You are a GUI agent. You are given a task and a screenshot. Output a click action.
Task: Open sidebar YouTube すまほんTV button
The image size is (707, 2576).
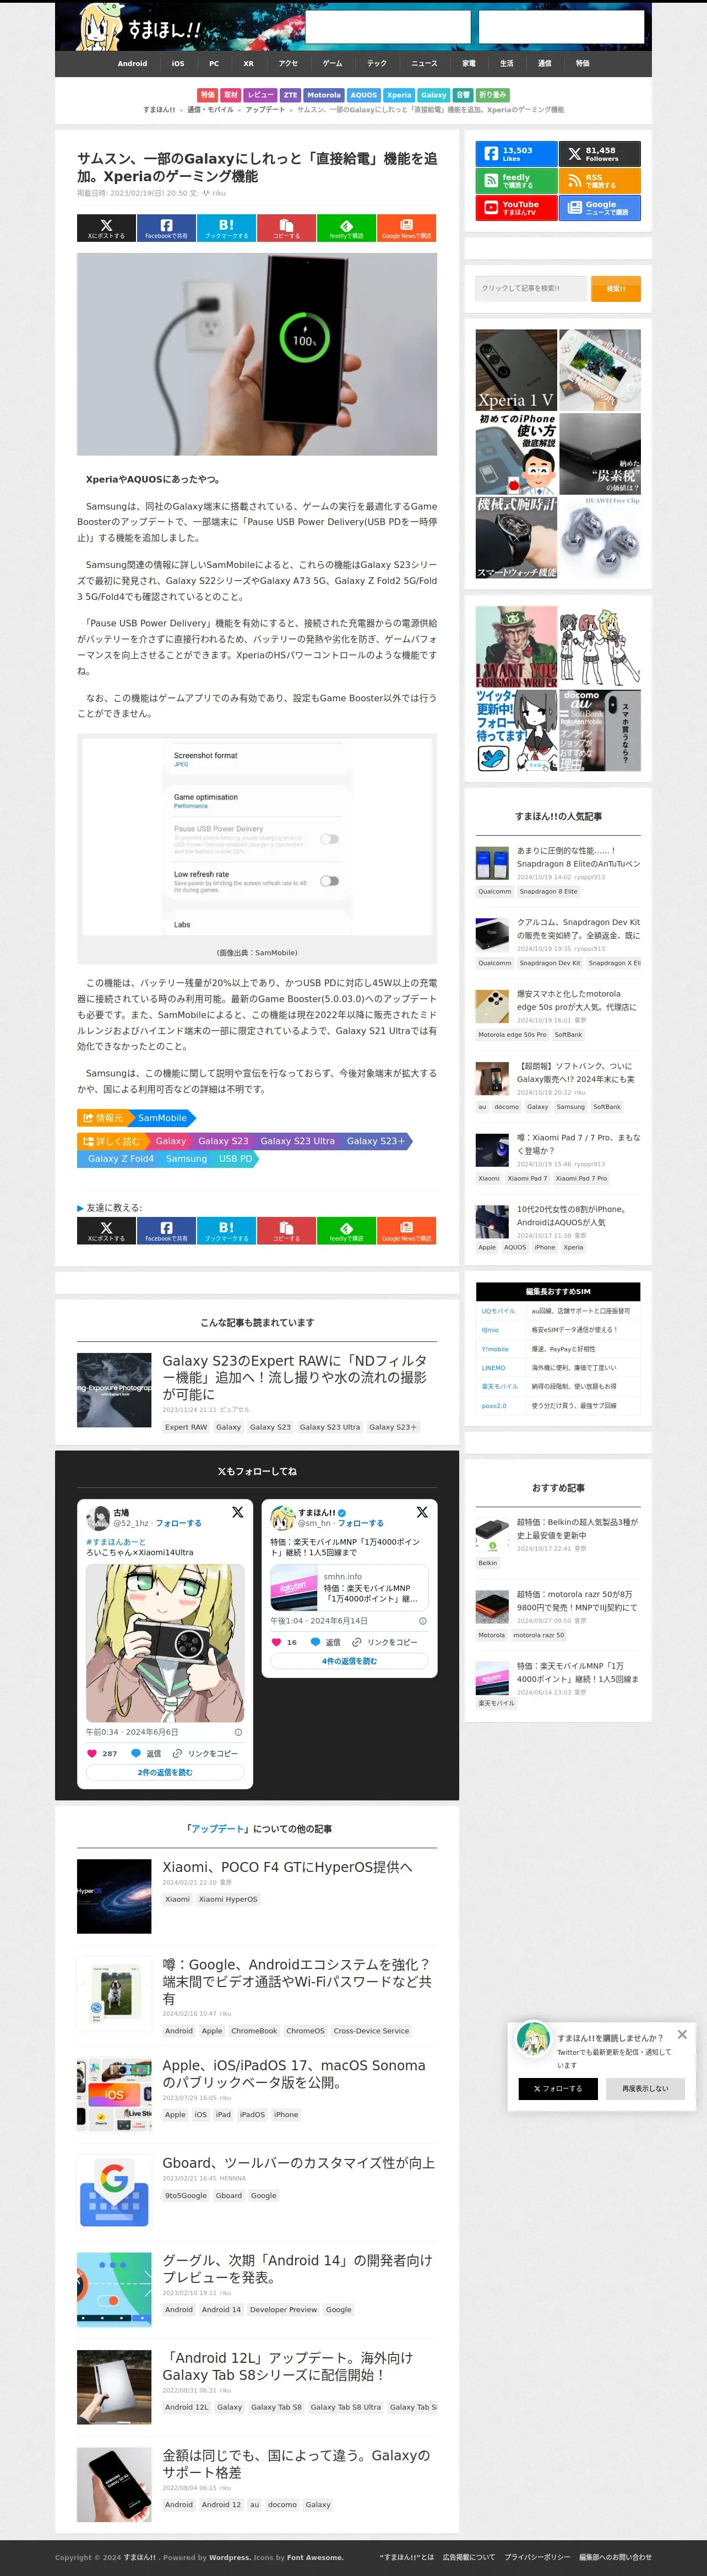pos(516,208)
